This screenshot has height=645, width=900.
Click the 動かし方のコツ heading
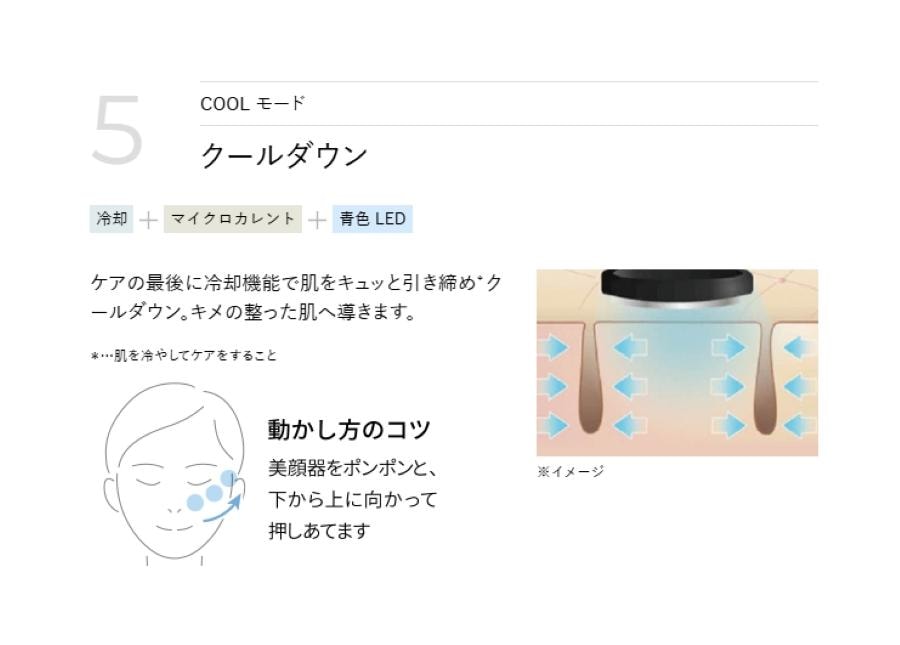349,429
